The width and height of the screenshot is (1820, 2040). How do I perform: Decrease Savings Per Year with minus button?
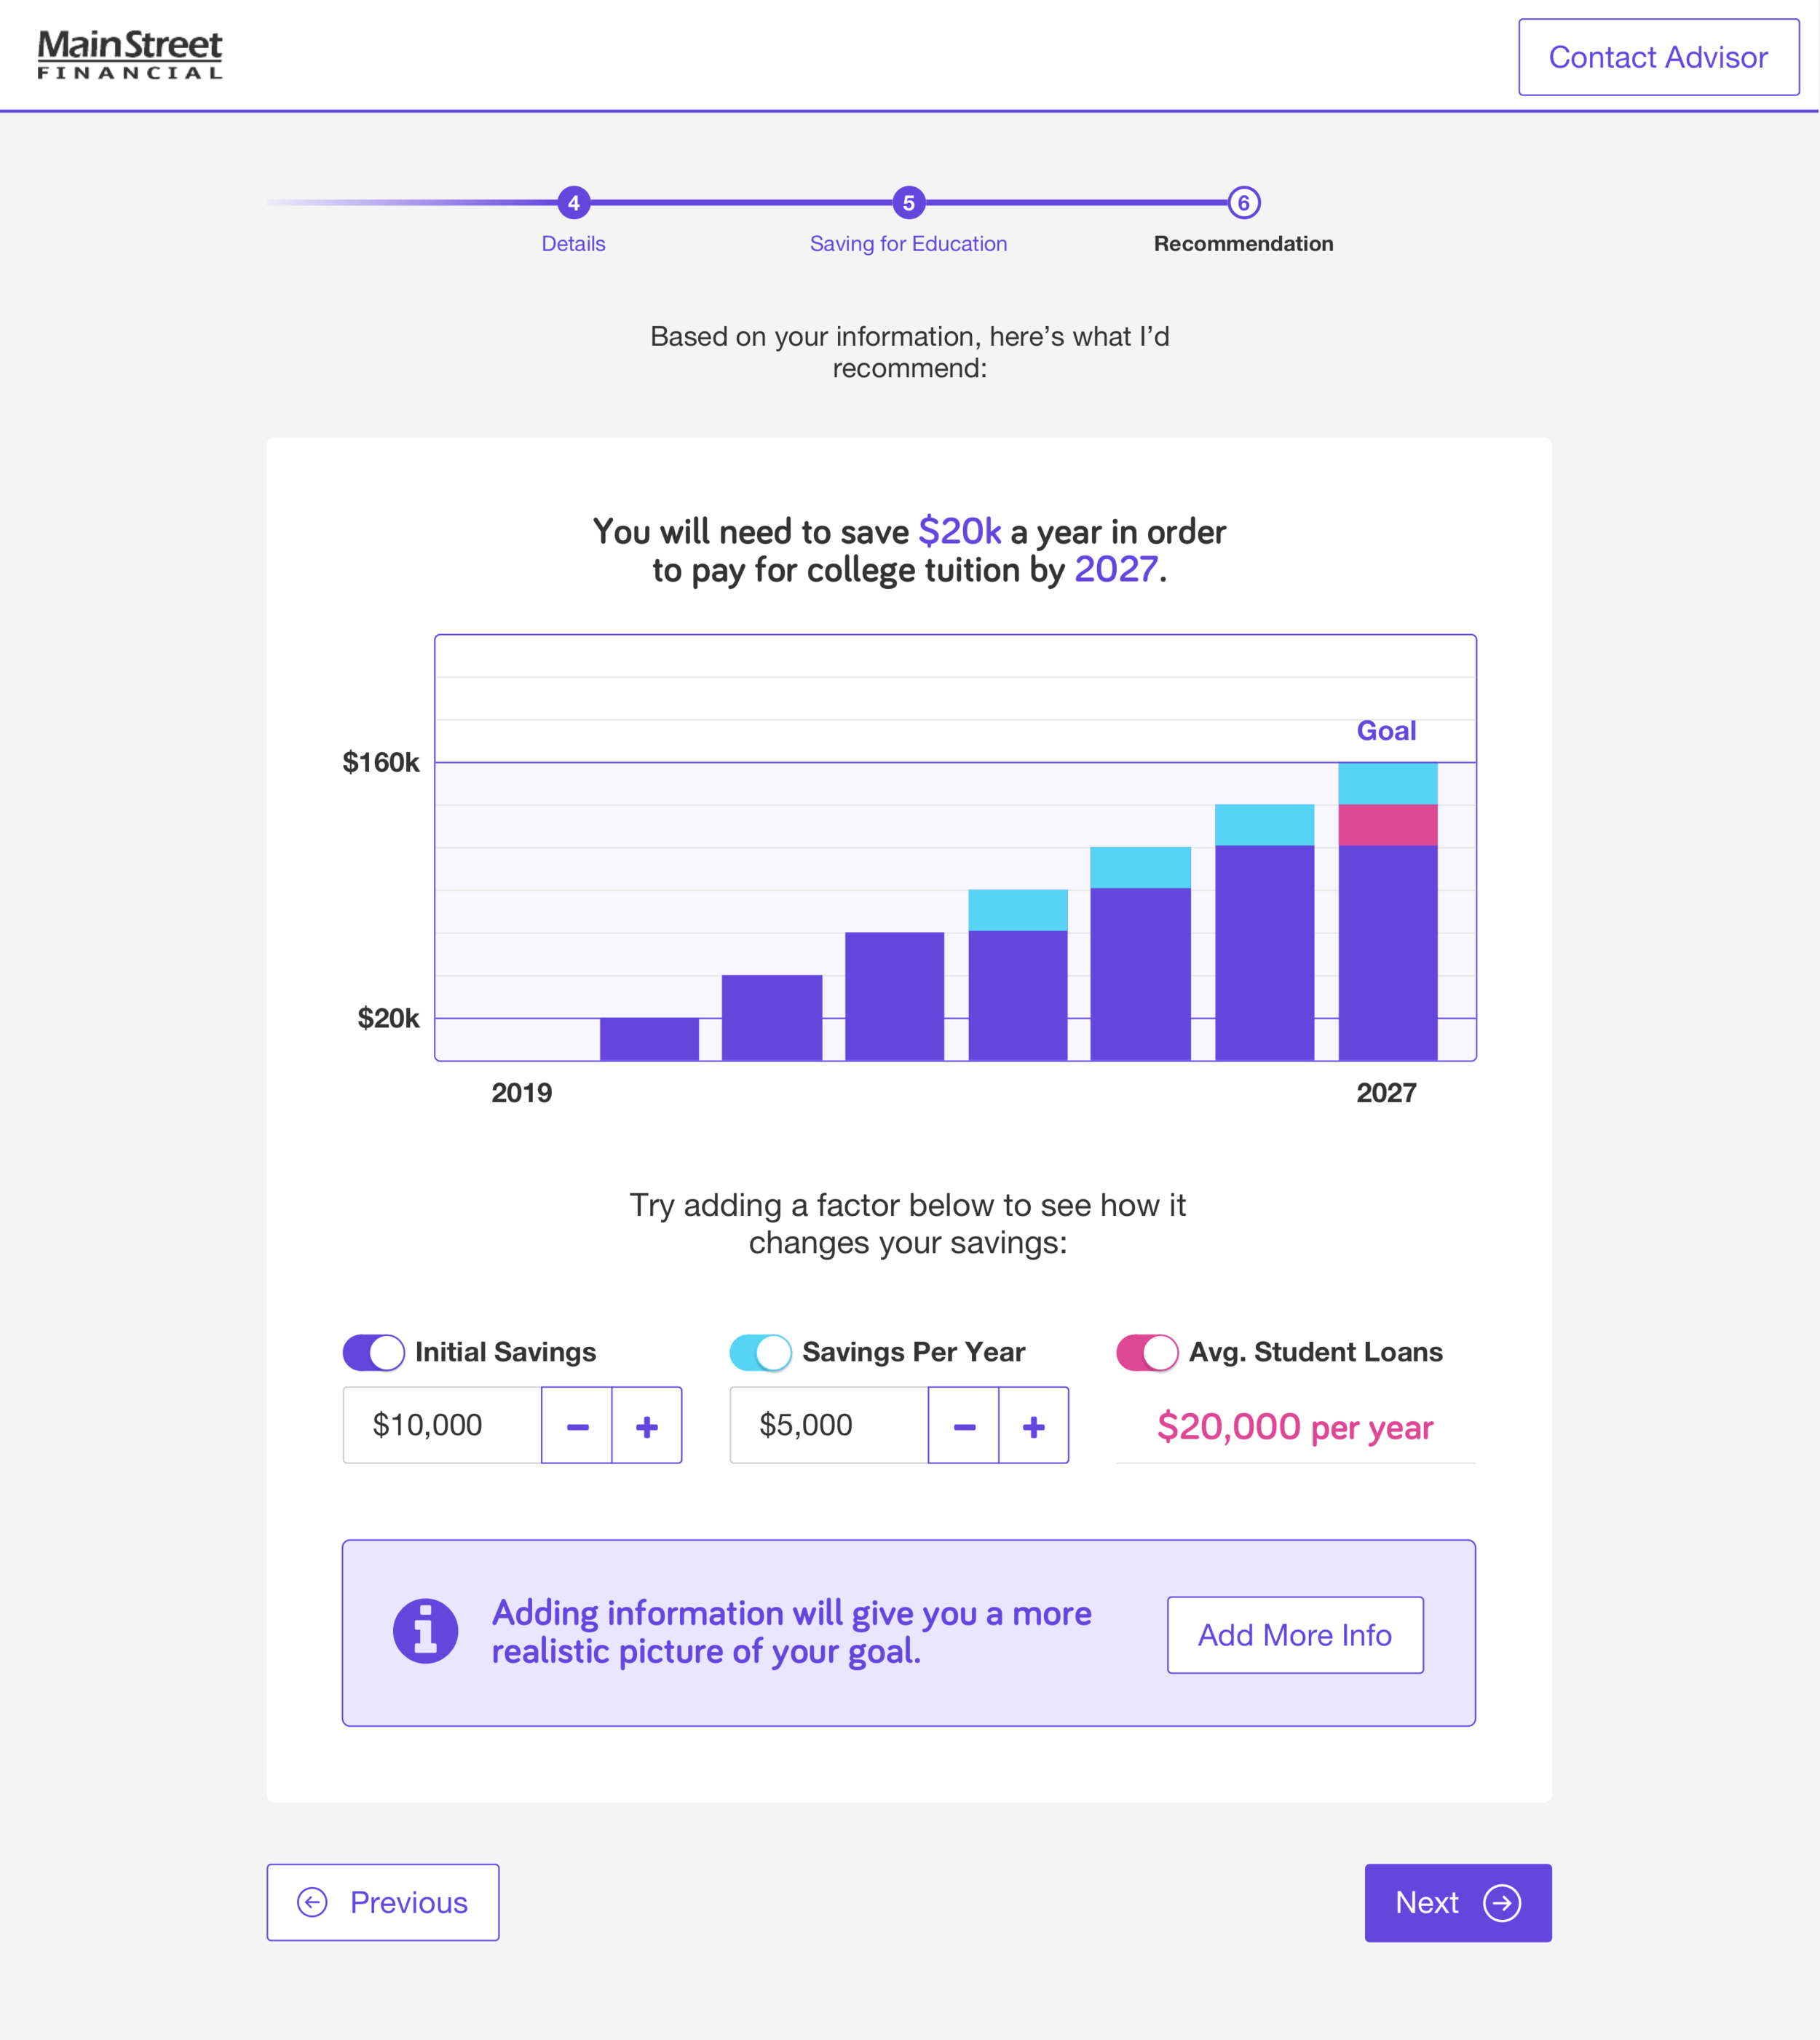pos(964,1426)
